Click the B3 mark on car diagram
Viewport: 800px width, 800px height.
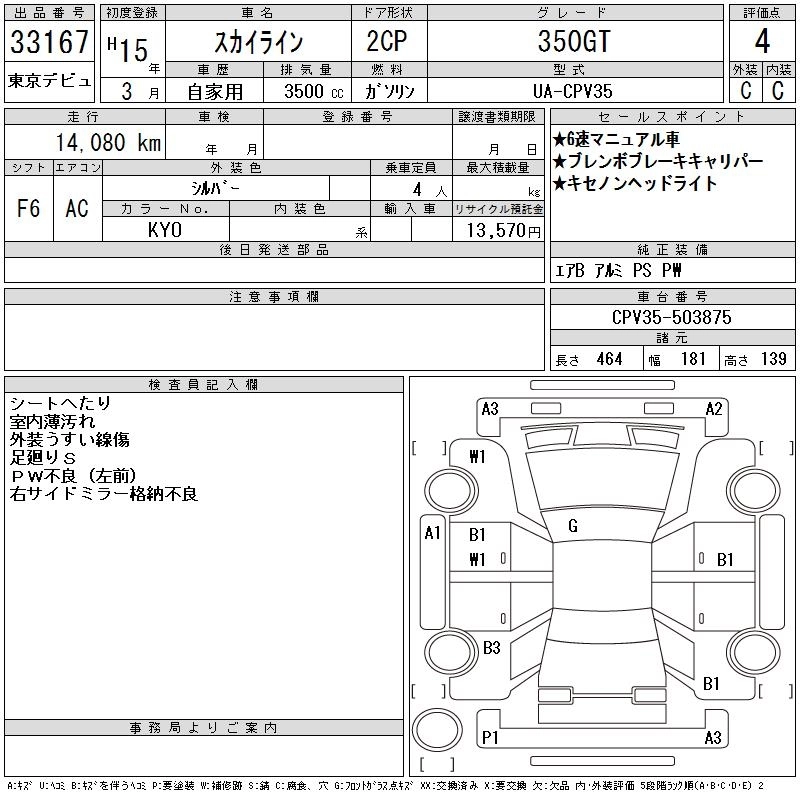pyautogui.click(x=491, y=648)
